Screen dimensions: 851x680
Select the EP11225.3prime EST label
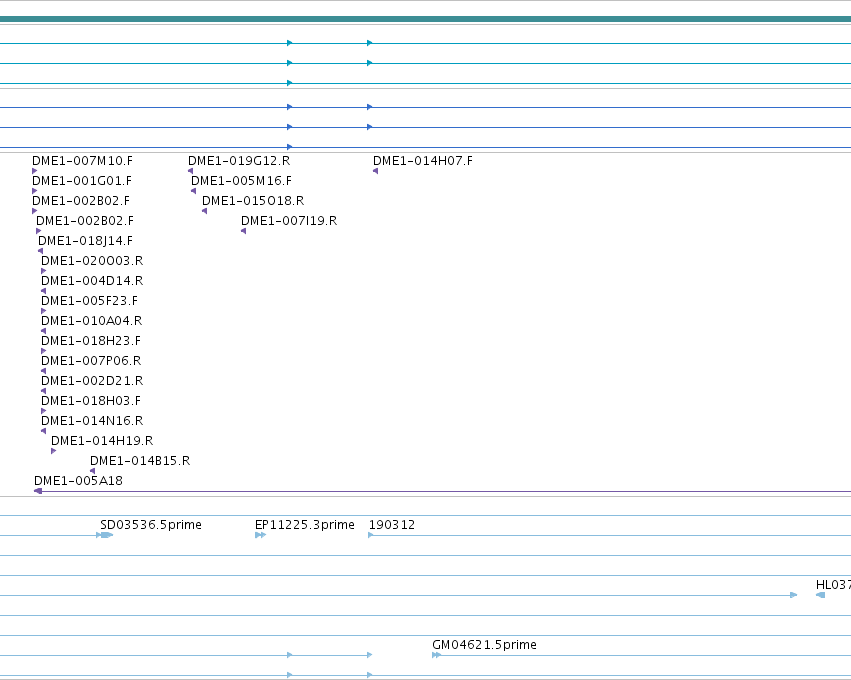(x=305, y=525)
